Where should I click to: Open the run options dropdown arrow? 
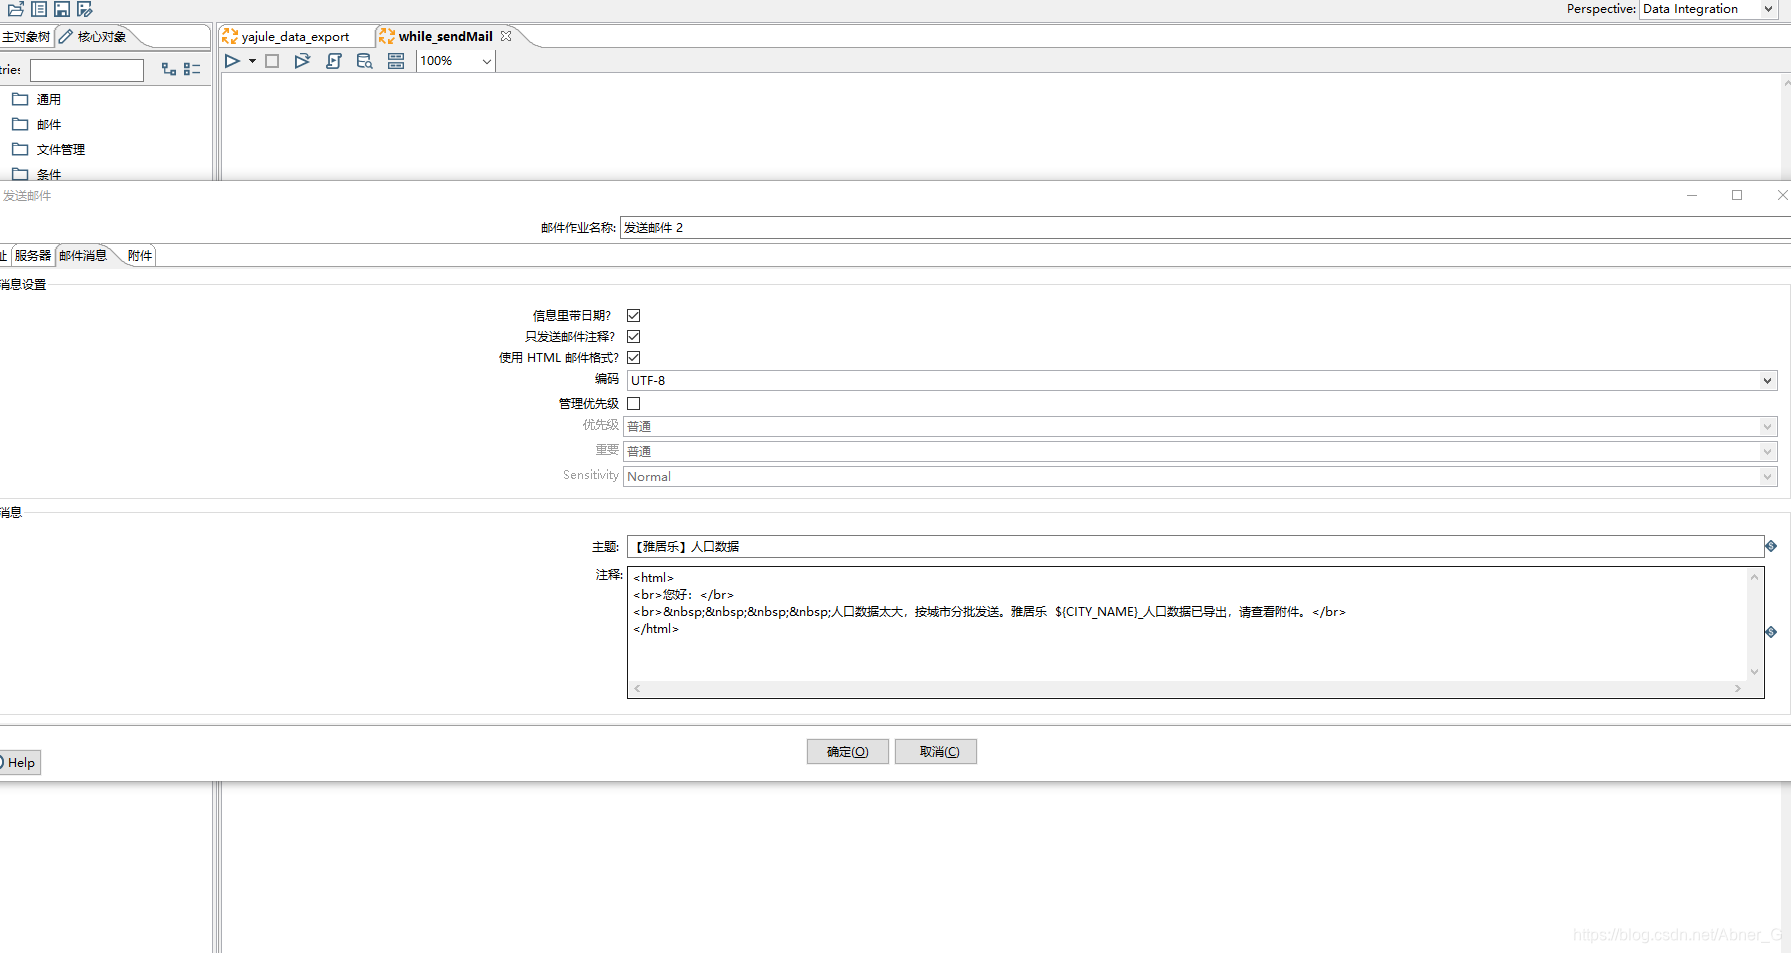[x=252, y=61]
